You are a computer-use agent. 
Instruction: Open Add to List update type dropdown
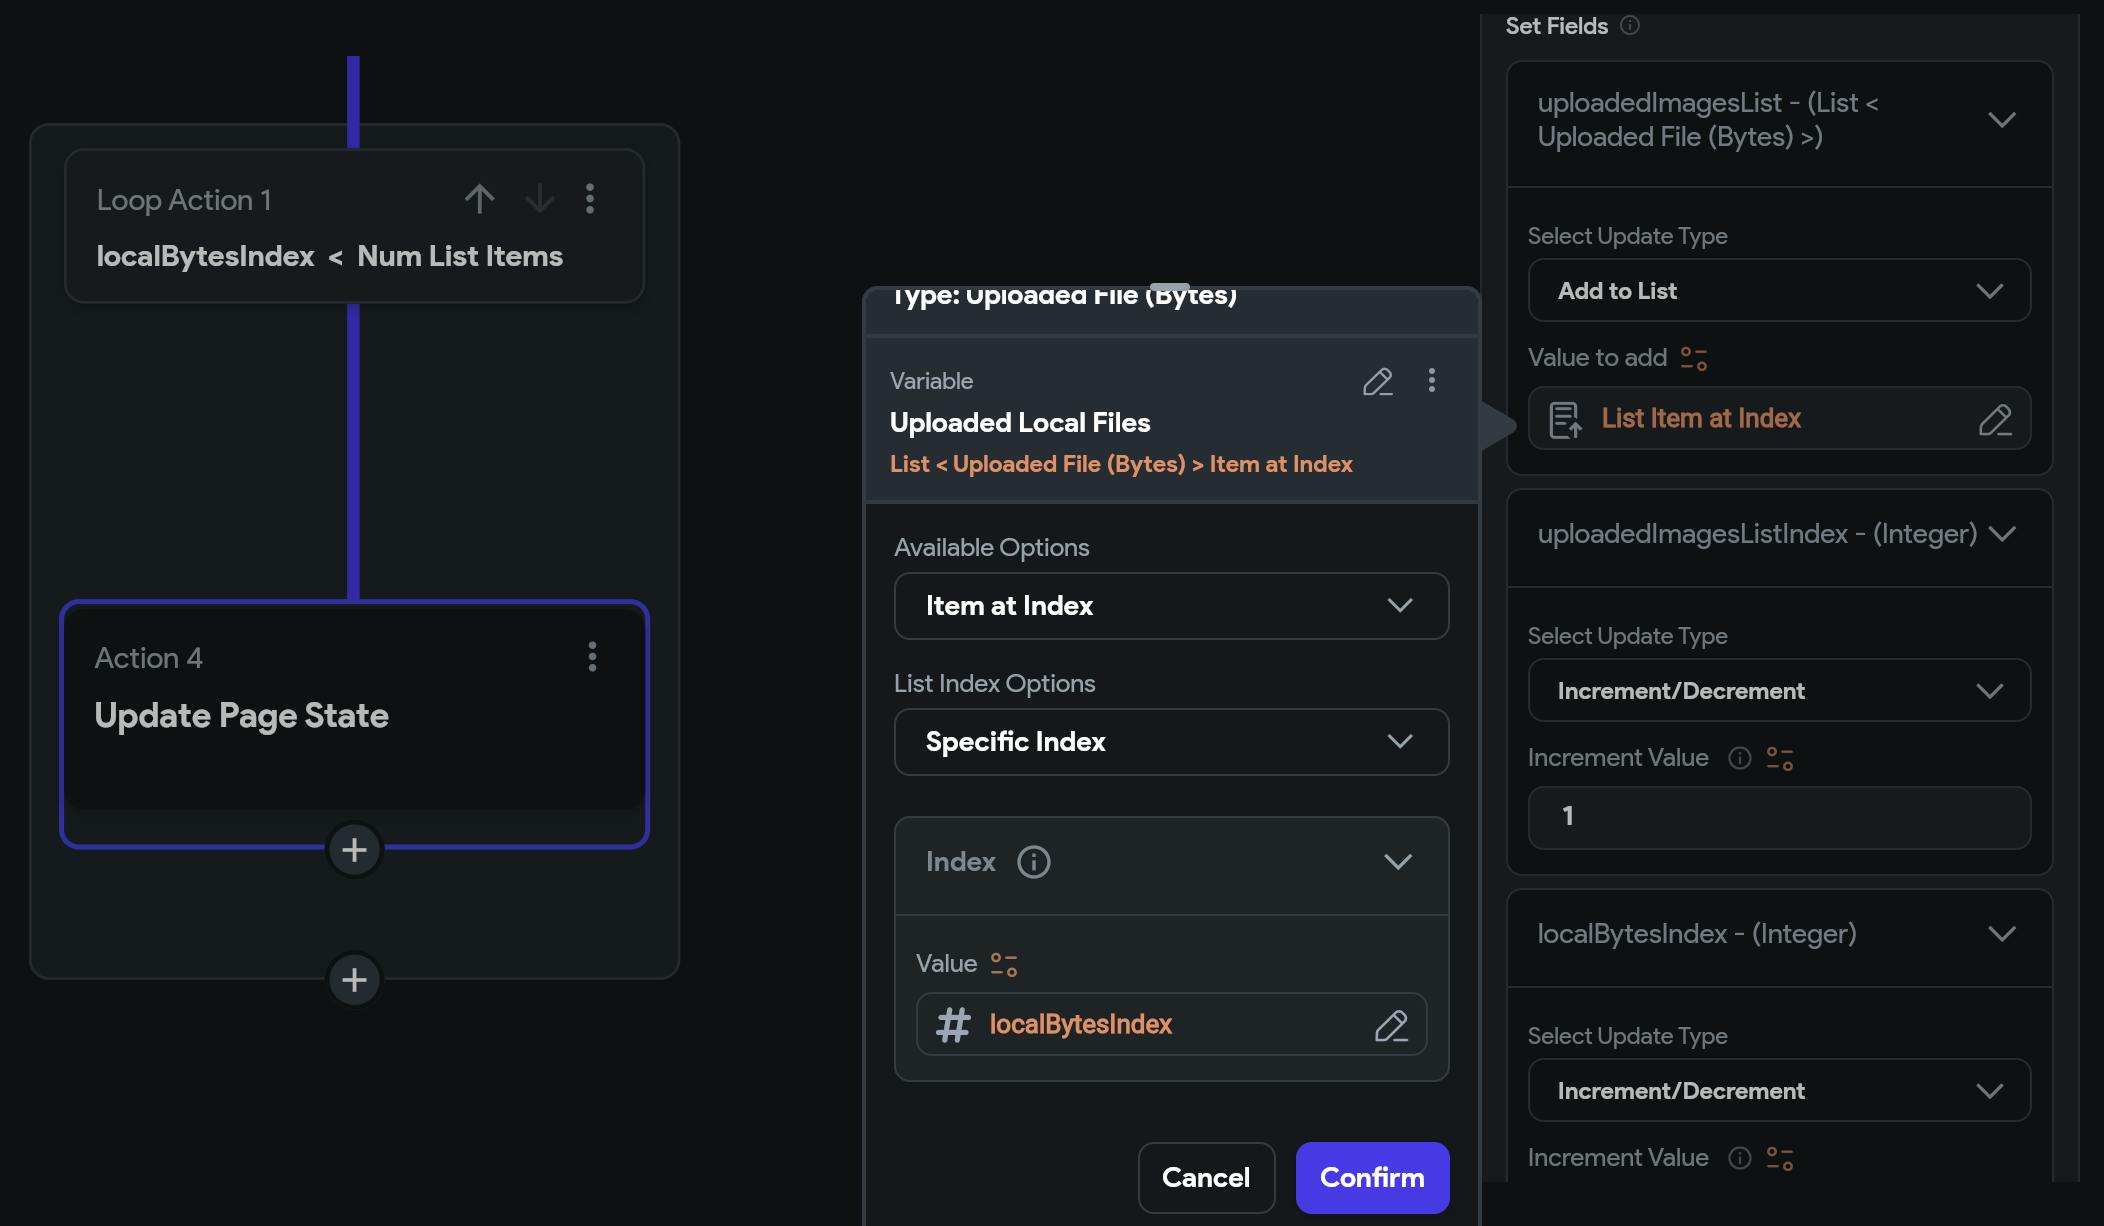pos(1779,291)
